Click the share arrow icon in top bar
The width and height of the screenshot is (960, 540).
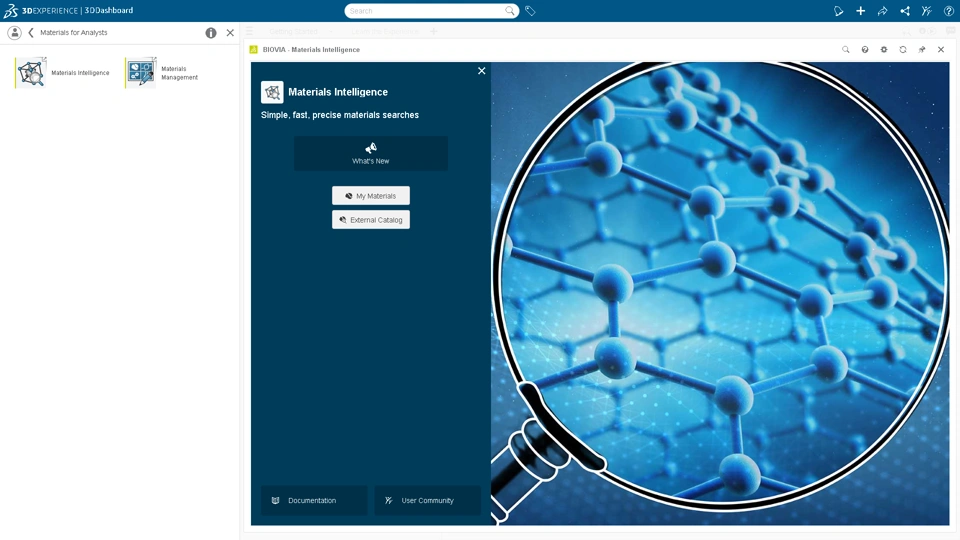coord(882,11)
